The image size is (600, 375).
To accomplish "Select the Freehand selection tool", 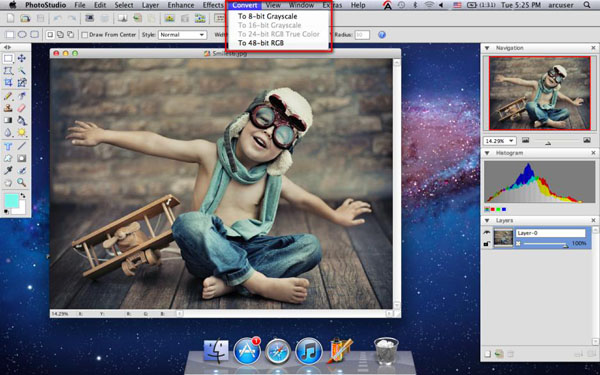I will point(8,70).
